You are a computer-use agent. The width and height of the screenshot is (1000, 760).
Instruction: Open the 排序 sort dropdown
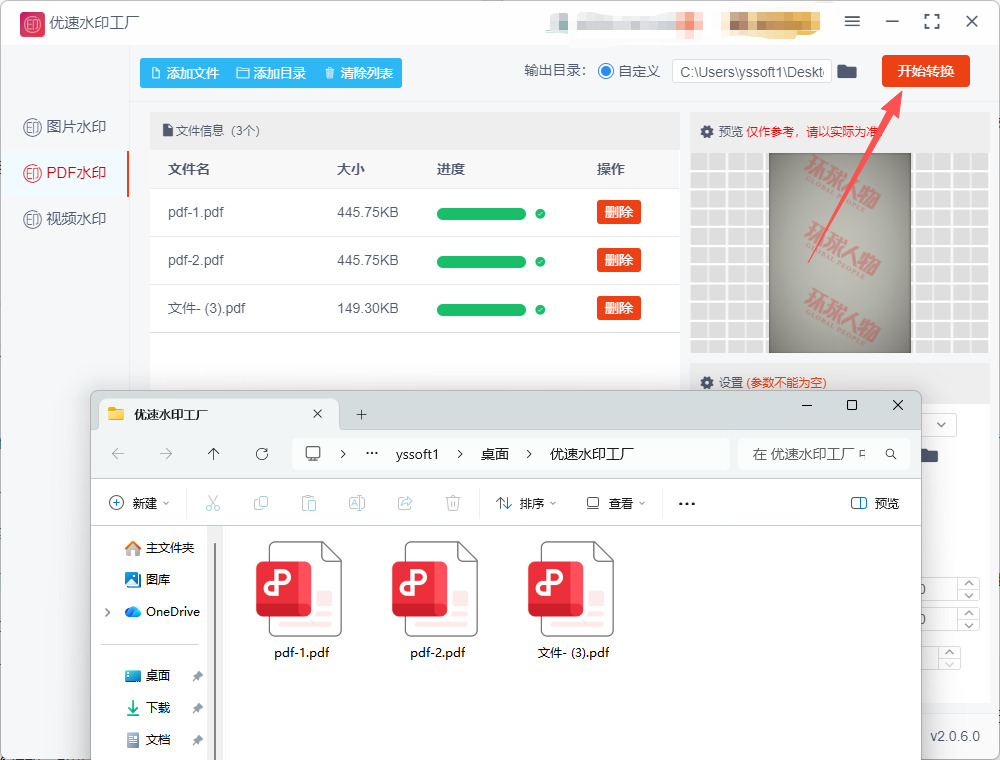pyautogui.click(x=526, y=503)
